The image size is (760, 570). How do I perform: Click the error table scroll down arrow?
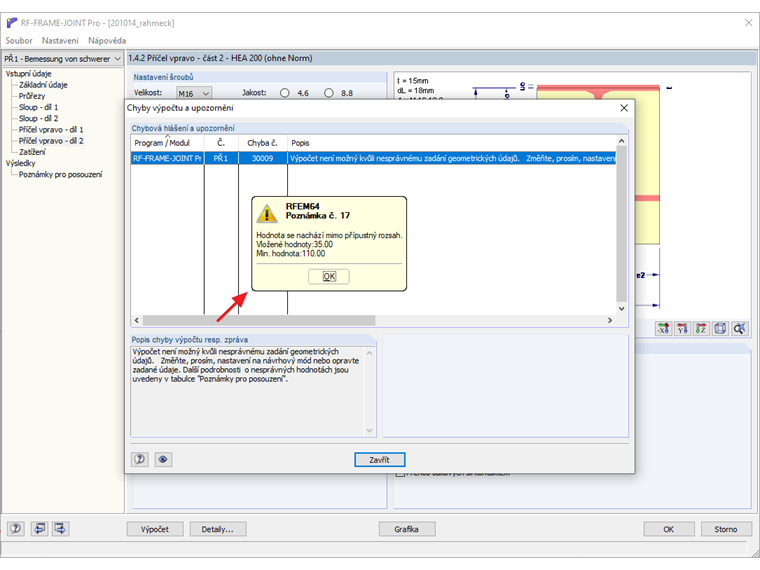pyautogui.click(x=621, y=309)
